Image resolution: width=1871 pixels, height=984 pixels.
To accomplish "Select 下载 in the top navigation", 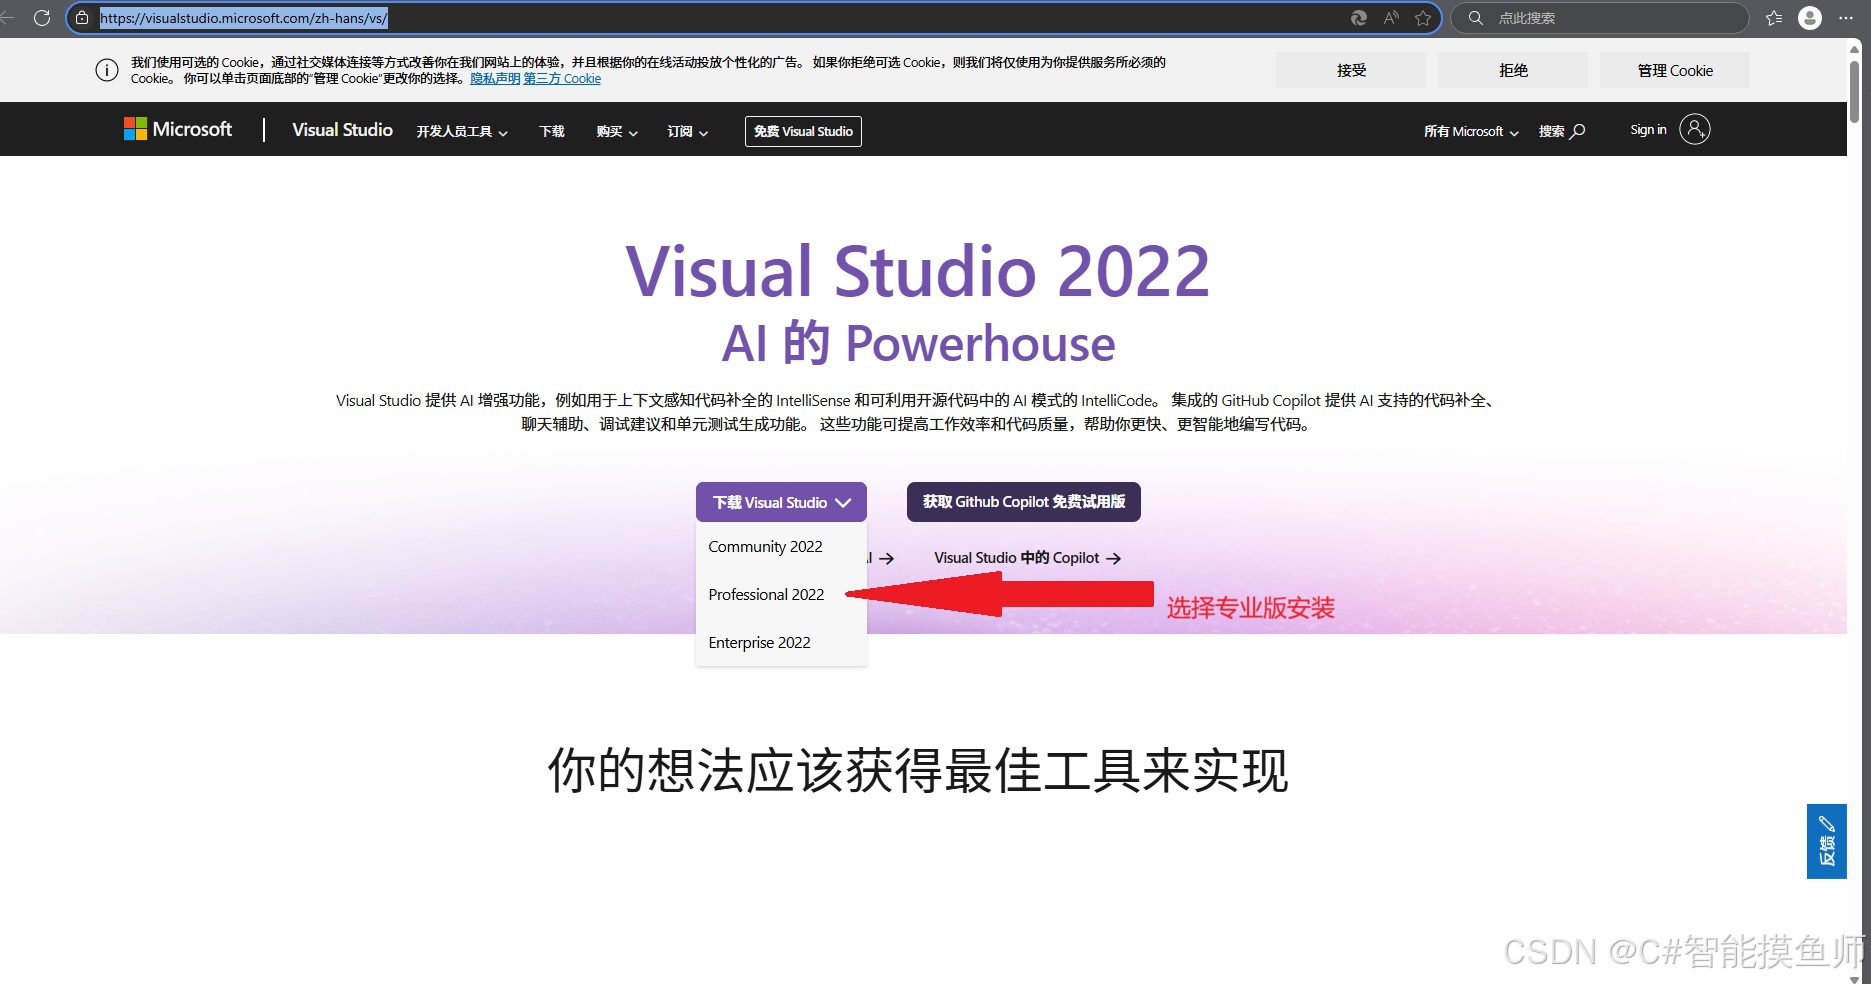I will [x=550, y=131].
